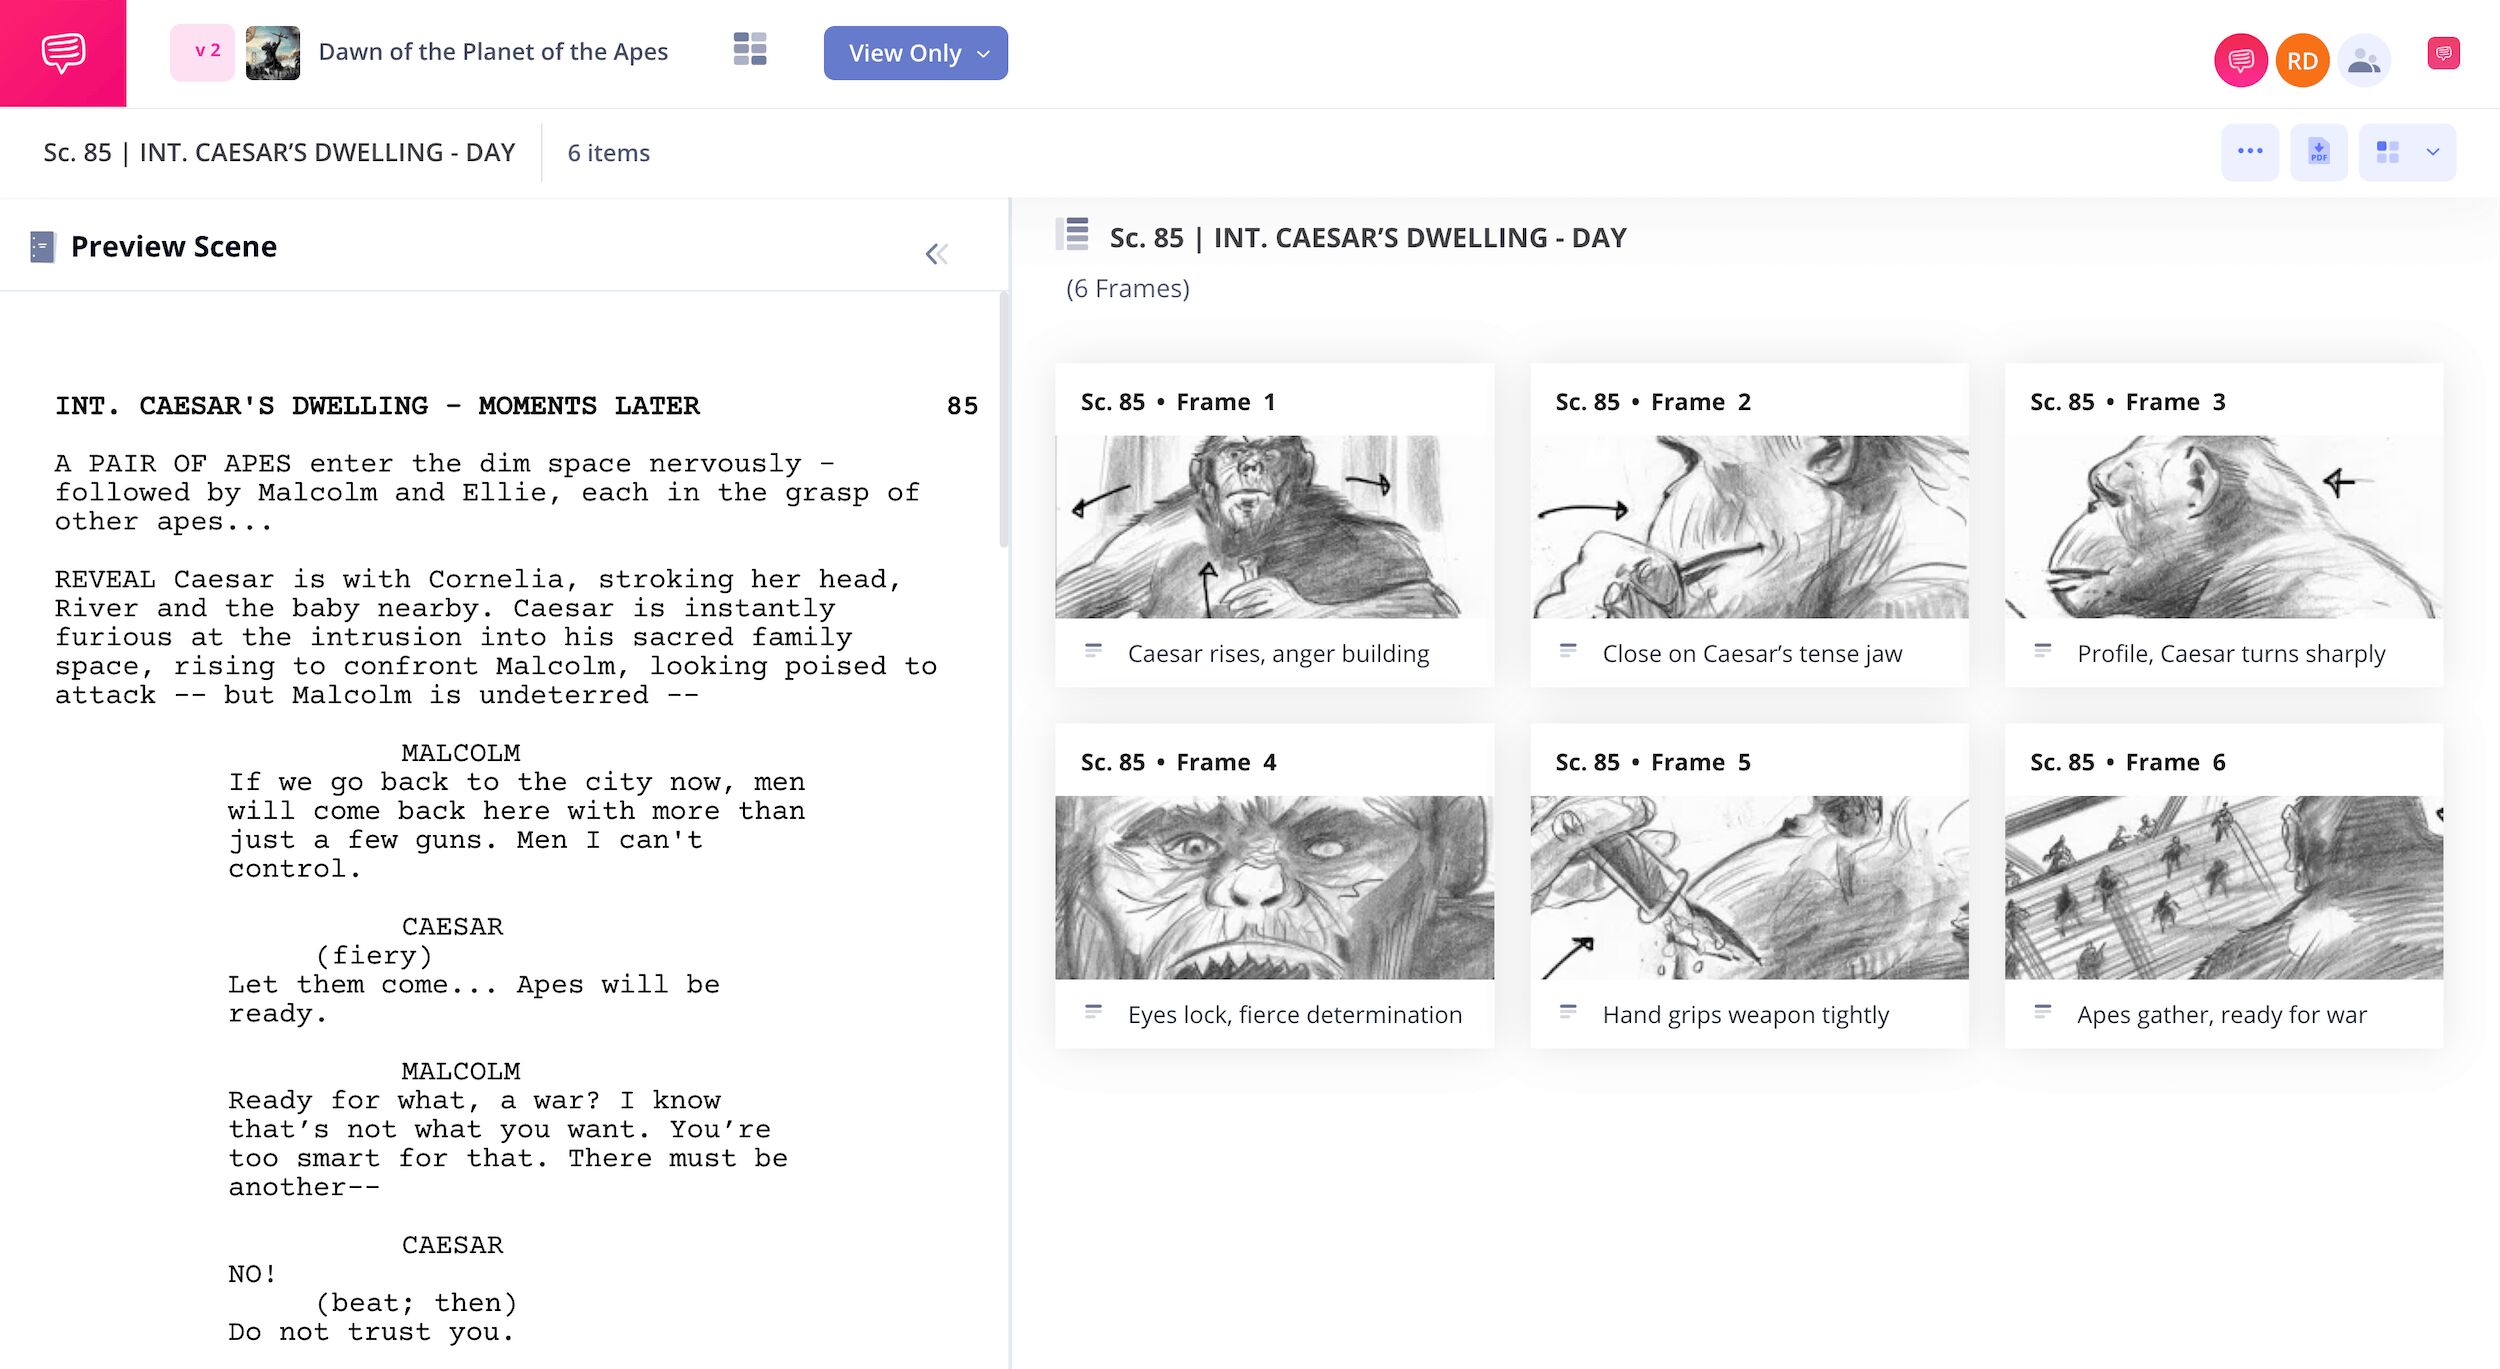2500x1369 pixels.
Task: Open the three-dots more options menu
Action: [2249, 152]
